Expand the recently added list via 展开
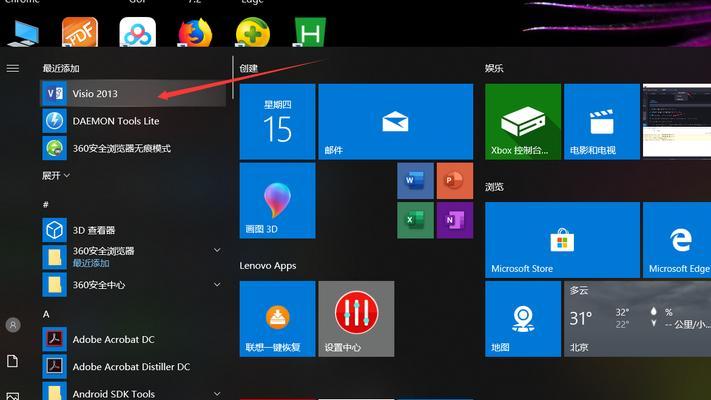 (x=56, y=176)
